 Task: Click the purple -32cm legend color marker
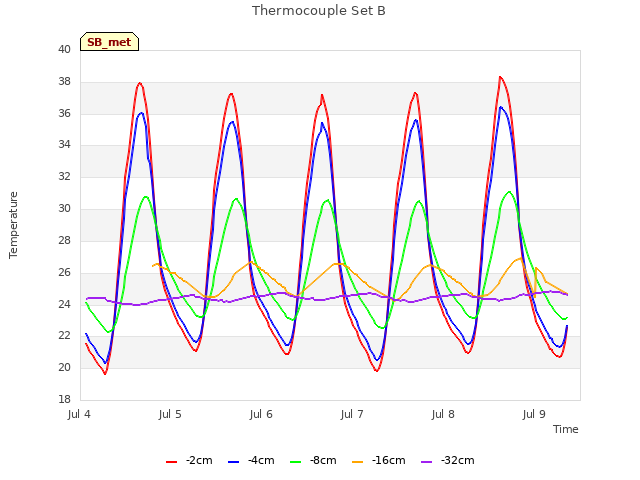[x=426, y=462]
